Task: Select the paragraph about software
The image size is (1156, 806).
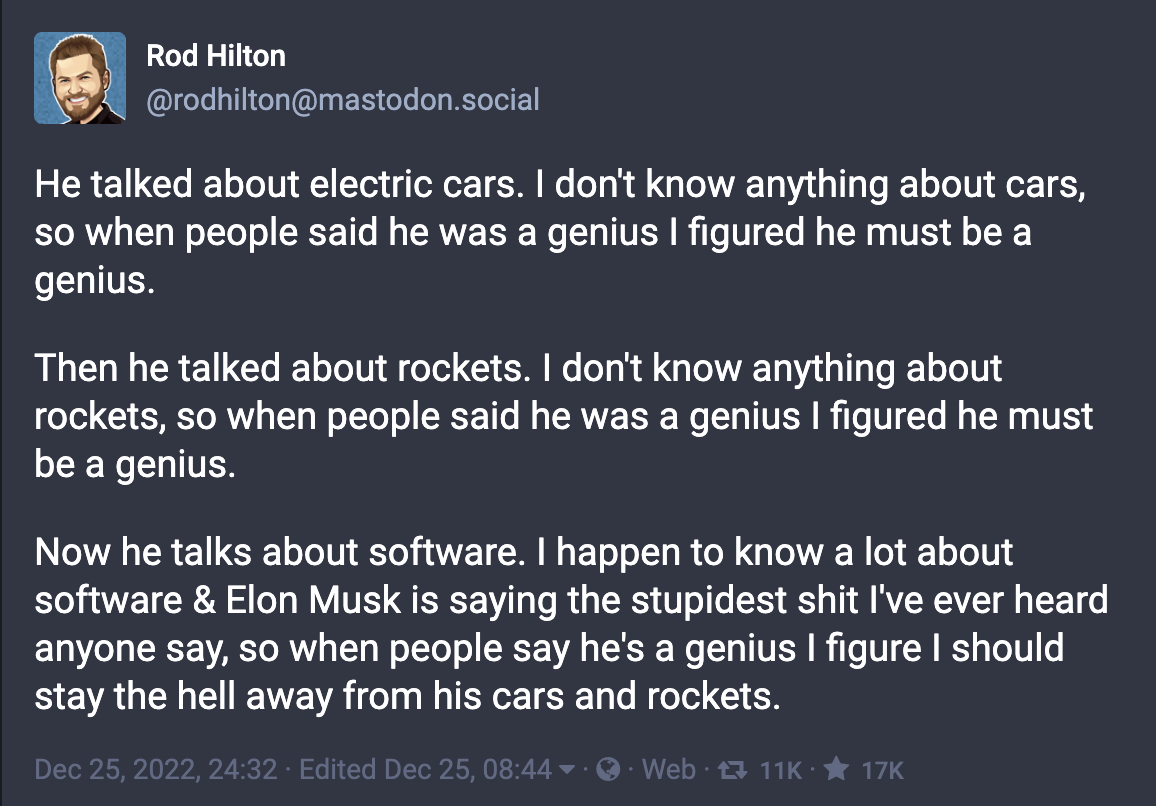Action: pos(571,624)
